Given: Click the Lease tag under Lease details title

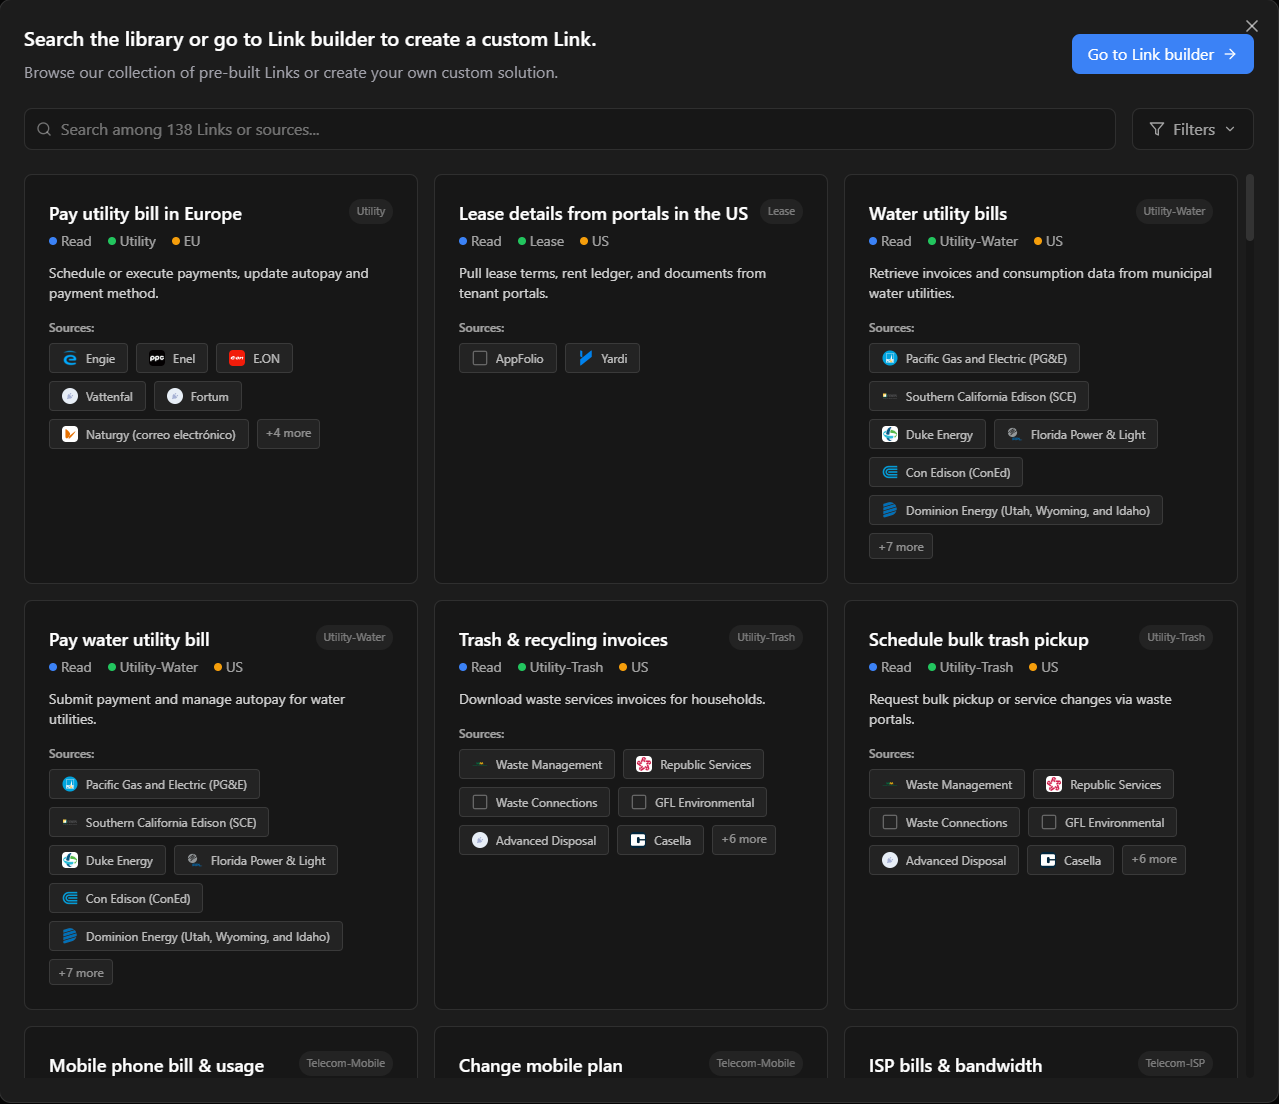Looking at the screenshot, I should click(541, 241).
